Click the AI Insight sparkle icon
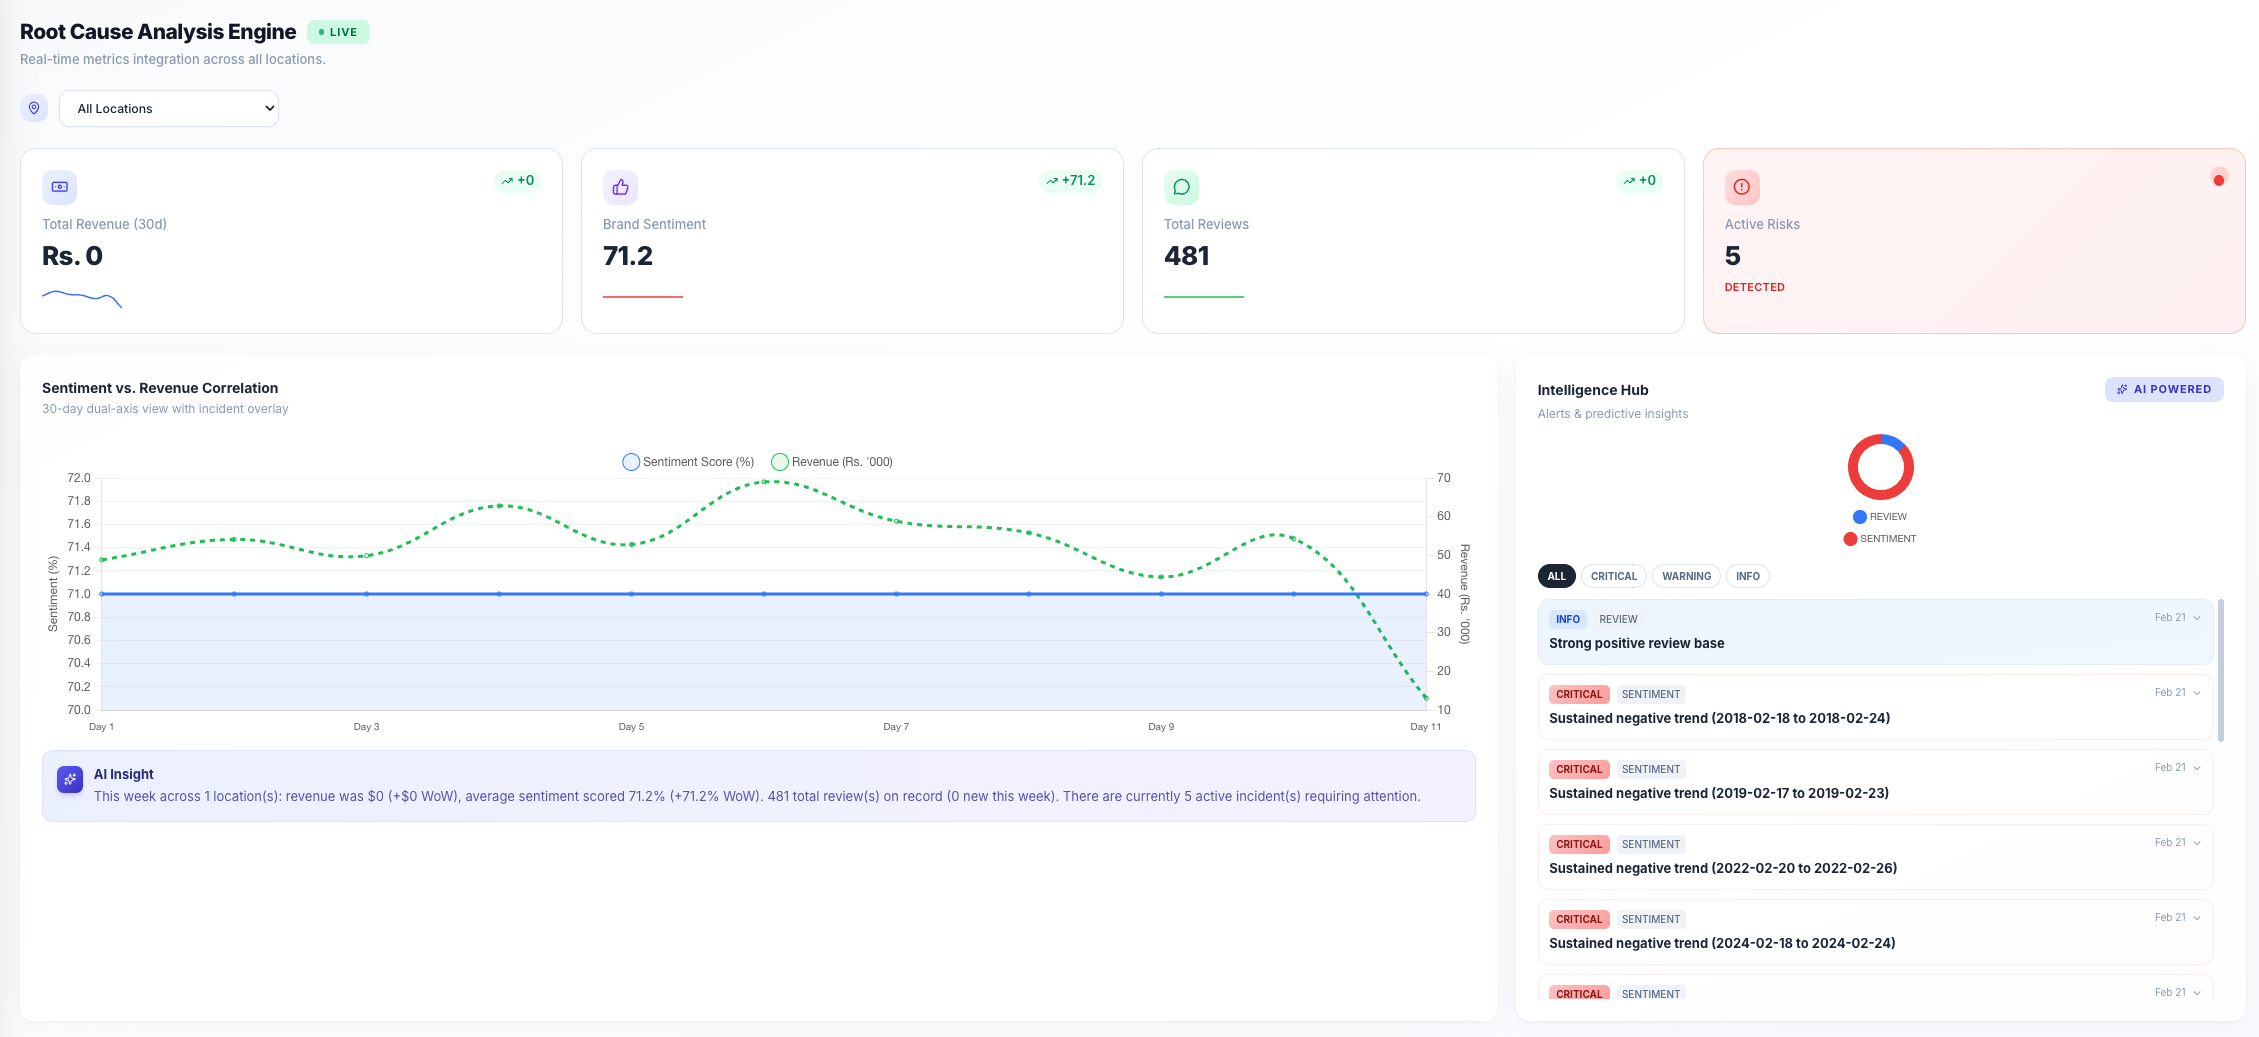Viewport: 2259px width, 1037px height. [x=69, y=779]
